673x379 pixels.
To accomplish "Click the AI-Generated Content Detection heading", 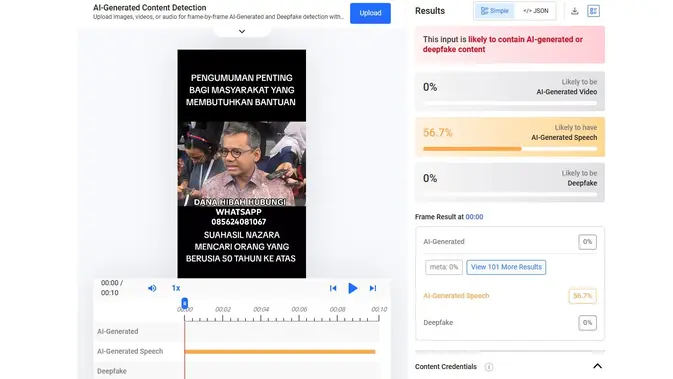I will click(x=149, y=7).
